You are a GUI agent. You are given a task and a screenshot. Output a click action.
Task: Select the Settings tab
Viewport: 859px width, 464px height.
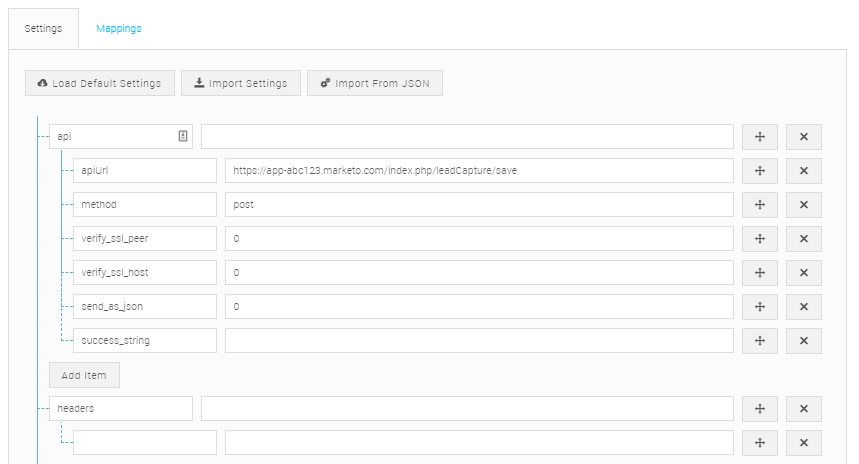(43, 29)
